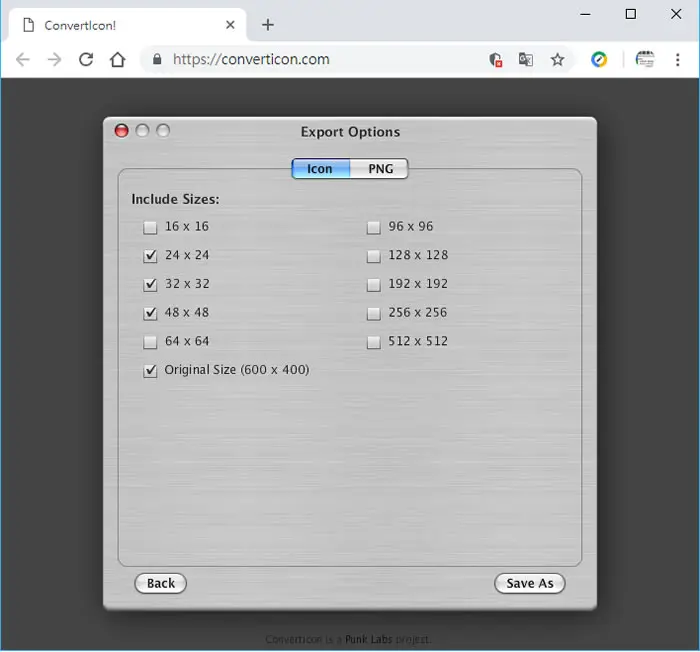Minimize the browser window

(x=585, y=14)
